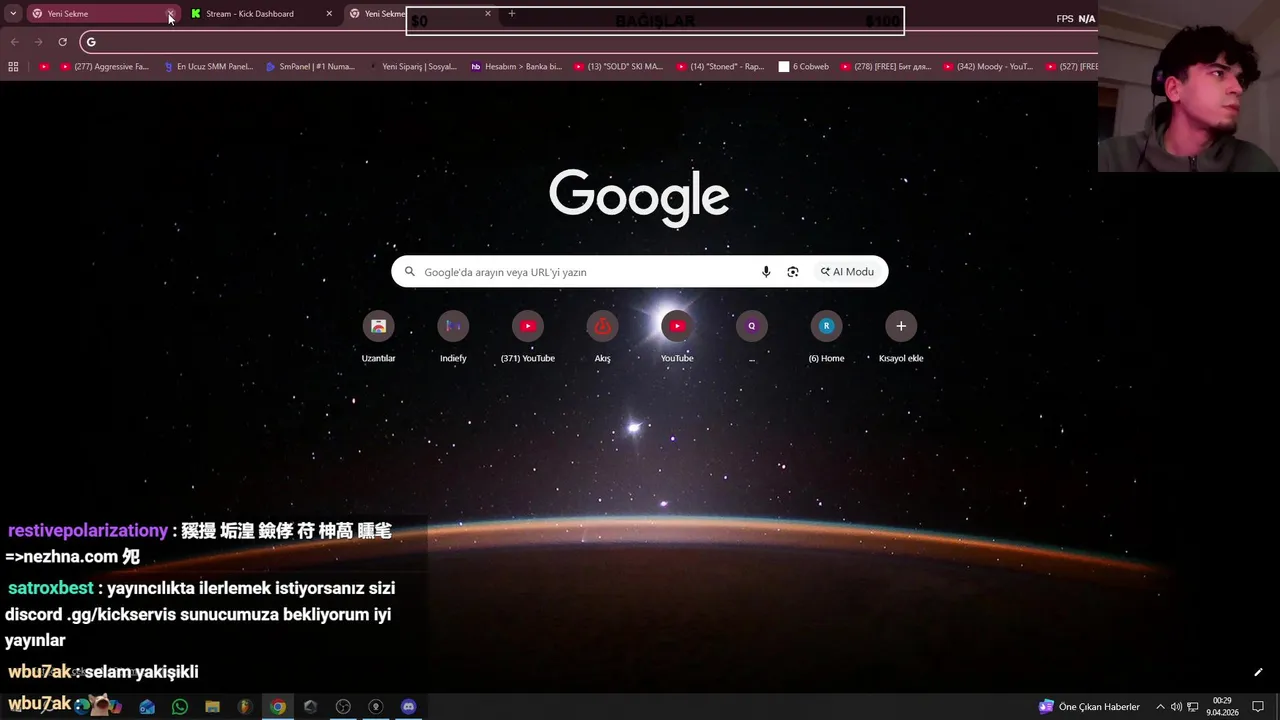Image resolution: width=1280 pixels, height=720 pixels.
Task: Add a shortcut with Kısayol ekle
Action: (x=901, y=337)
